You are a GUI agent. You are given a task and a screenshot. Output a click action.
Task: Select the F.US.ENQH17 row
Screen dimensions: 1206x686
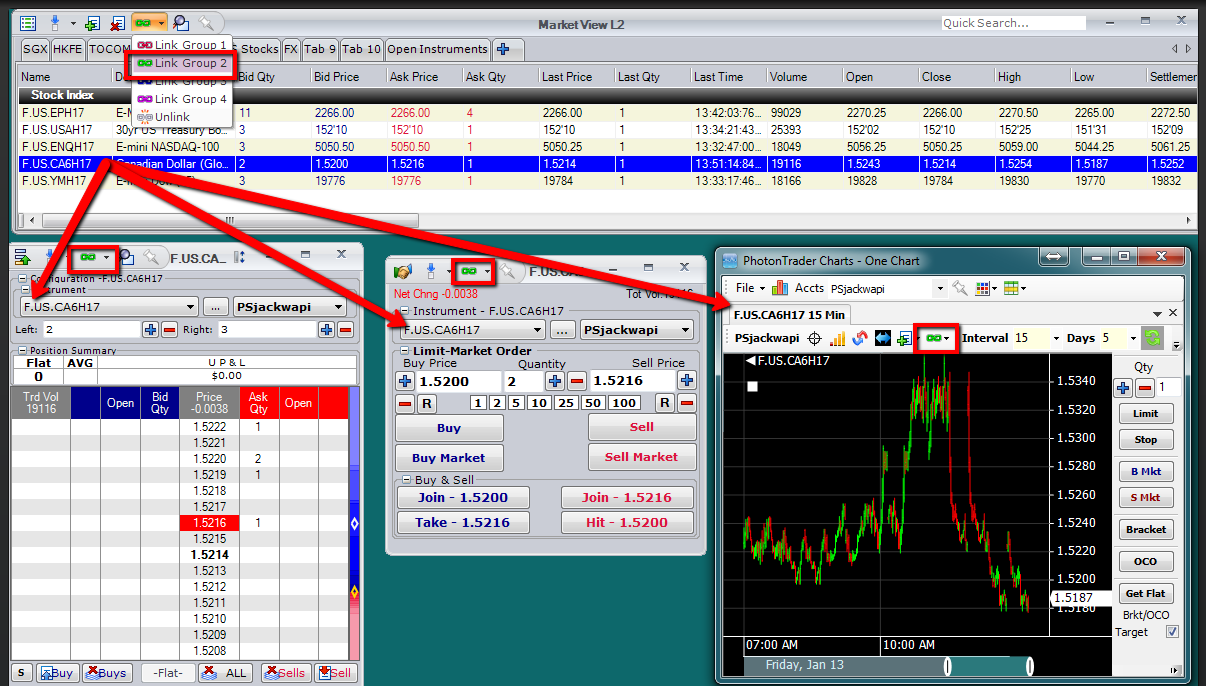pos(606,146)
